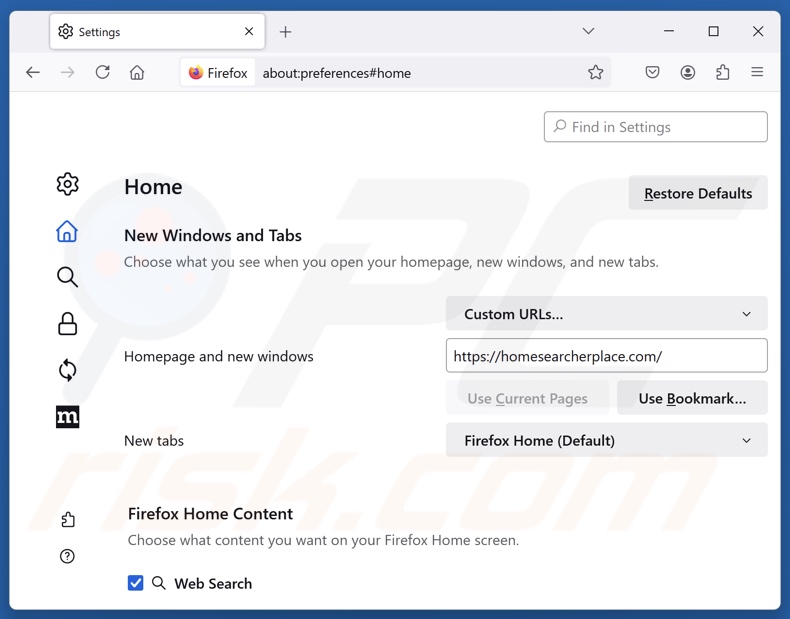Click the New Windows and Tabs heading

pyautogui.click(x=213, y=235)
